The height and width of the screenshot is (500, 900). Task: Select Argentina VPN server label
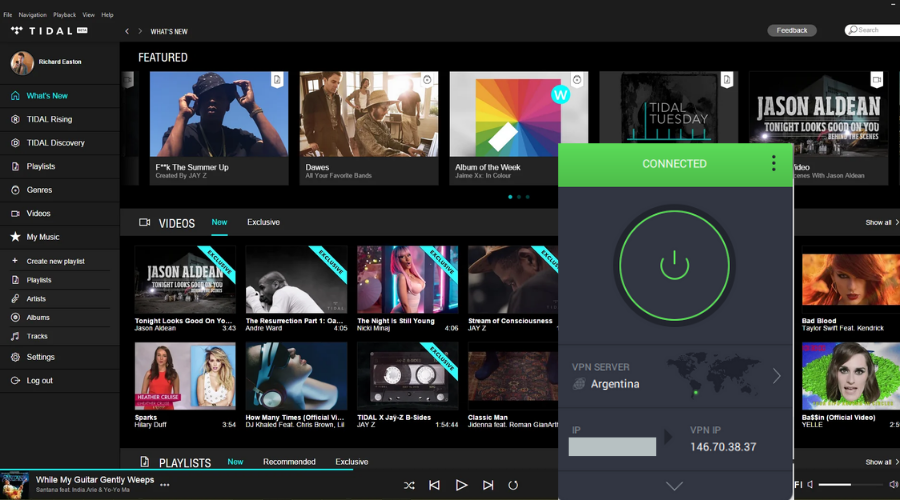[x=615, y=384]
